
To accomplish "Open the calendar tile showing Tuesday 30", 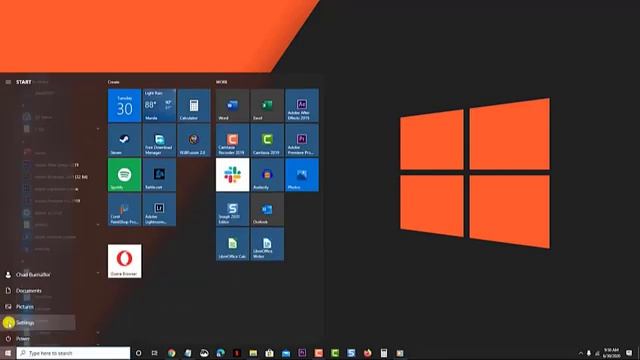I will [124, 105].
